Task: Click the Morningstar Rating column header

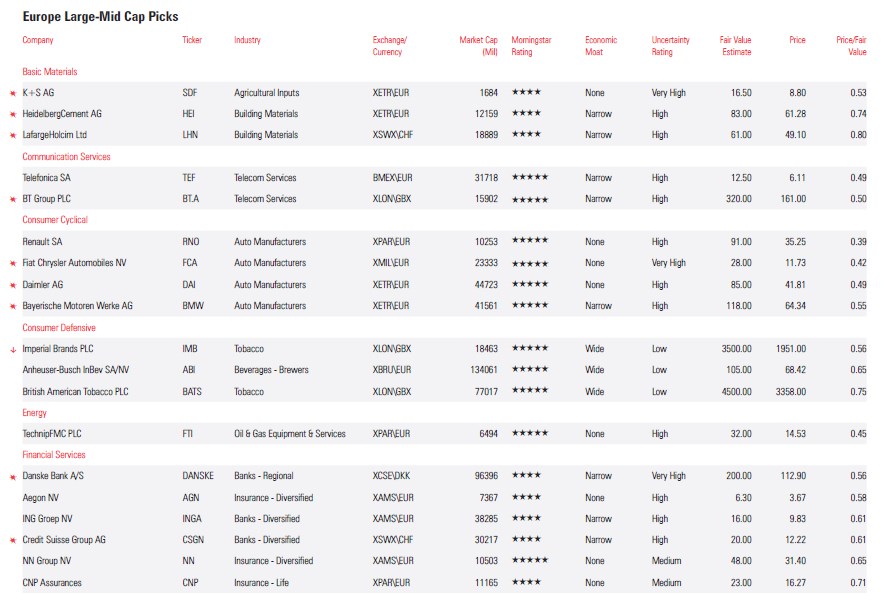Action: [x=530, y=46]
